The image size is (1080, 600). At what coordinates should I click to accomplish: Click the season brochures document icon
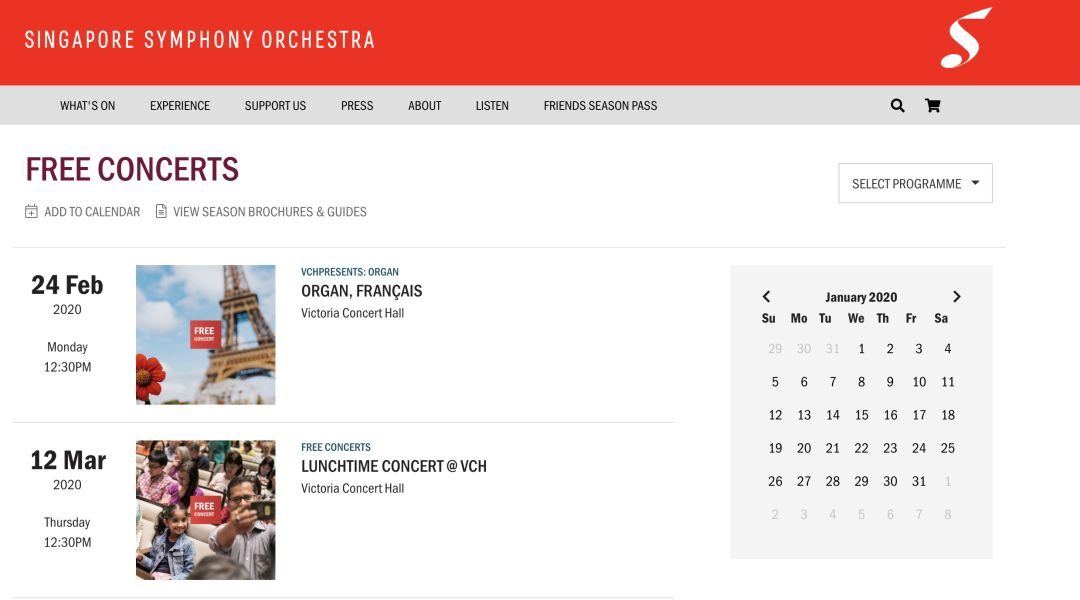(161, 212)
